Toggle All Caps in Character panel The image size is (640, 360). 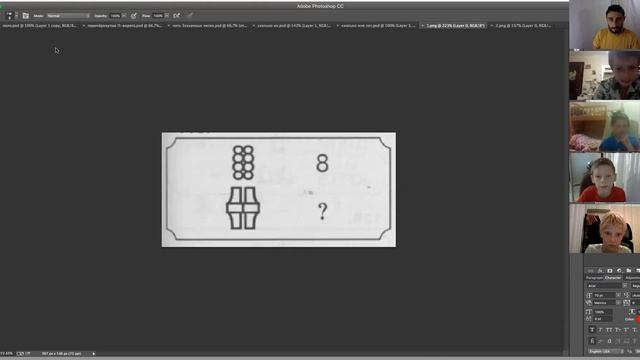click(x=609, y=330)
